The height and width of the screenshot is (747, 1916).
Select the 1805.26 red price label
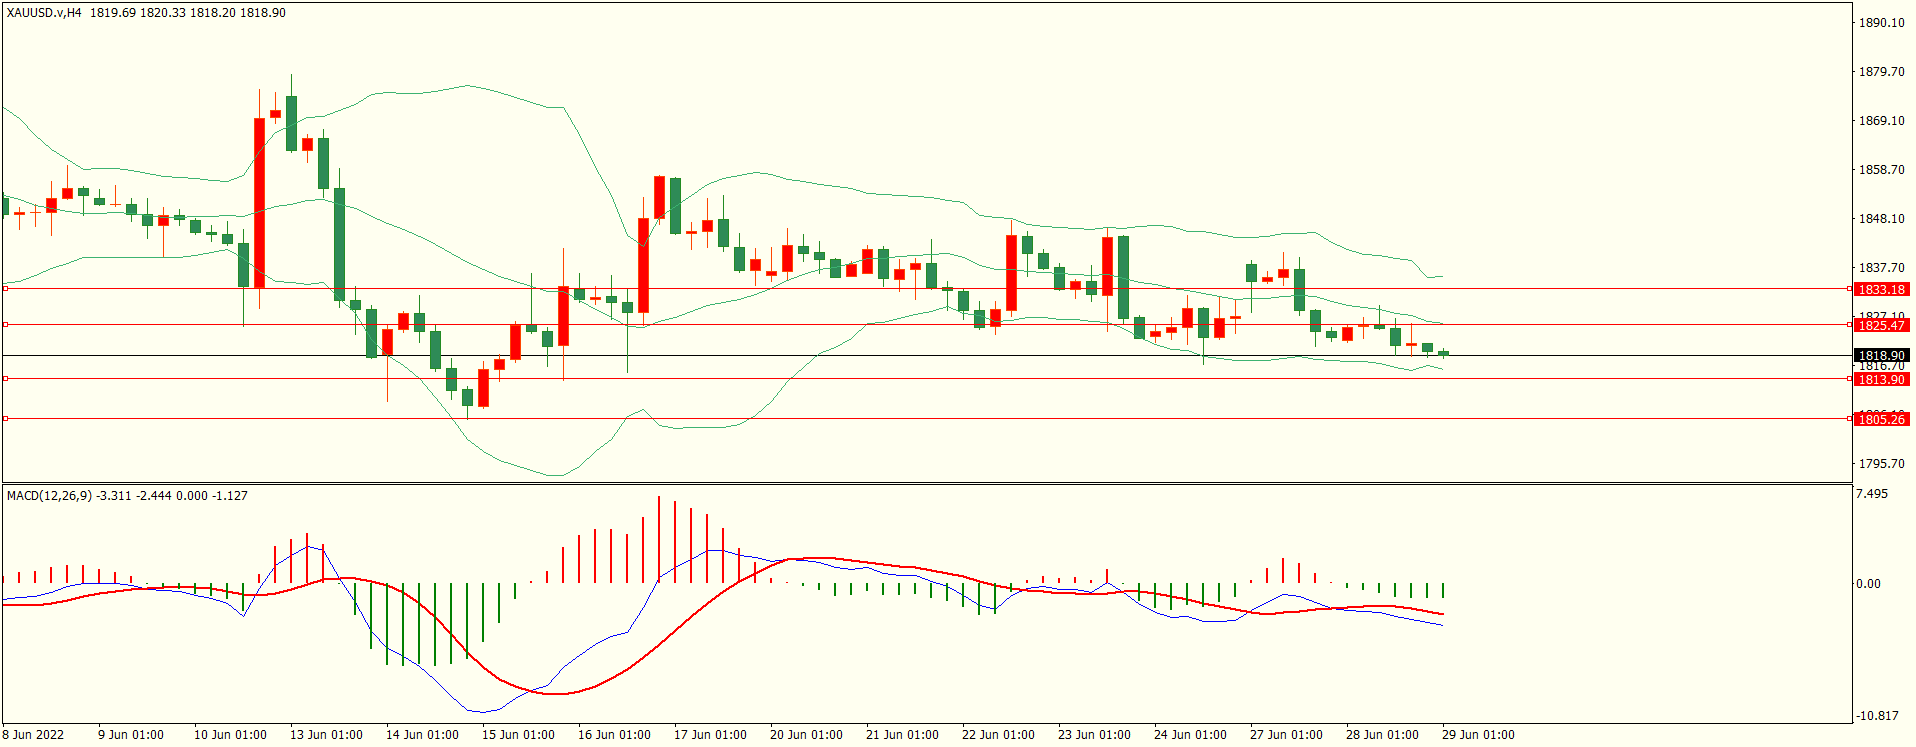(x=1881, y=420)
